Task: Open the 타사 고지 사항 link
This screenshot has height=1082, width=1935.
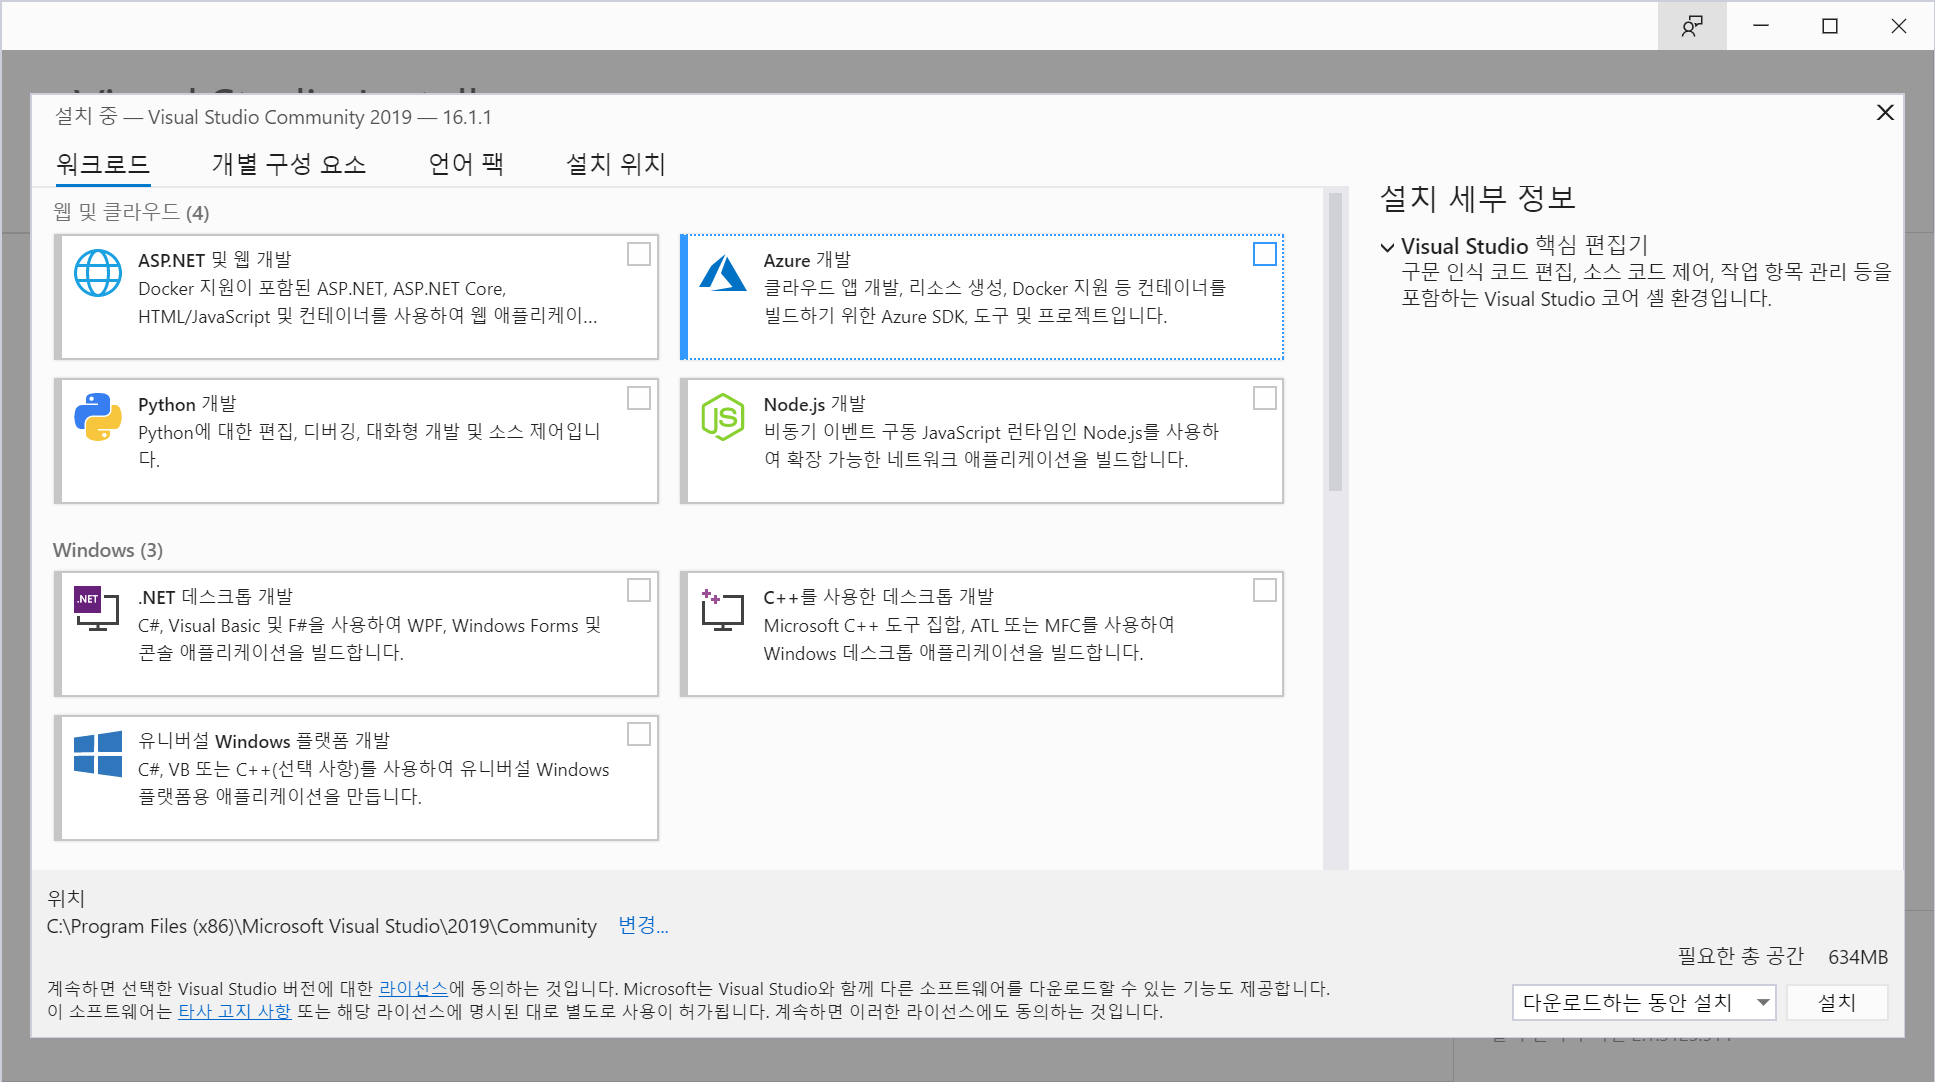Action: [x=235, y=1011]
